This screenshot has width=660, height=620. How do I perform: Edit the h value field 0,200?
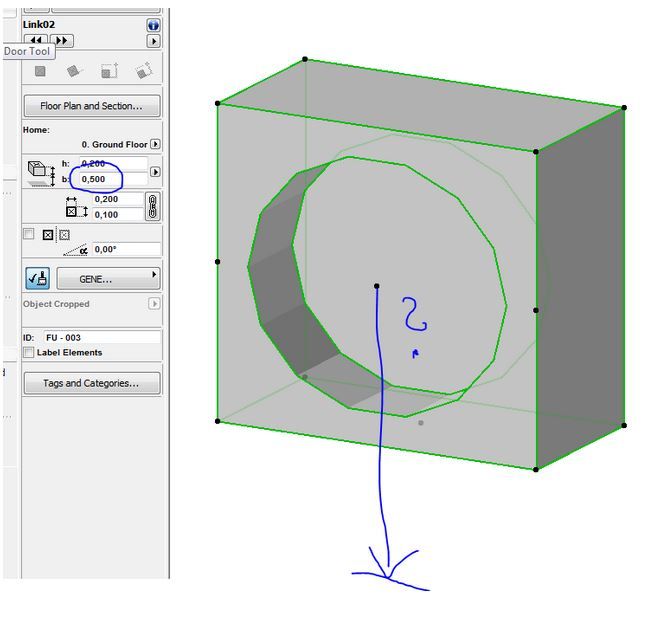point(114,163)
